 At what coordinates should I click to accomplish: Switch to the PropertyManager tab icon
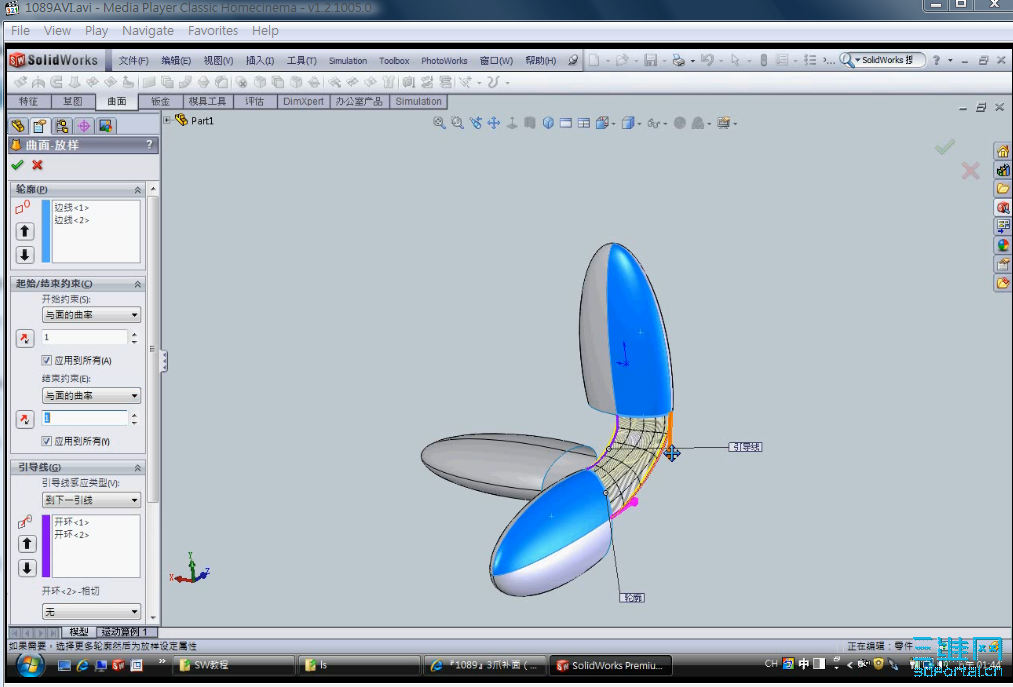click(40, 125)
